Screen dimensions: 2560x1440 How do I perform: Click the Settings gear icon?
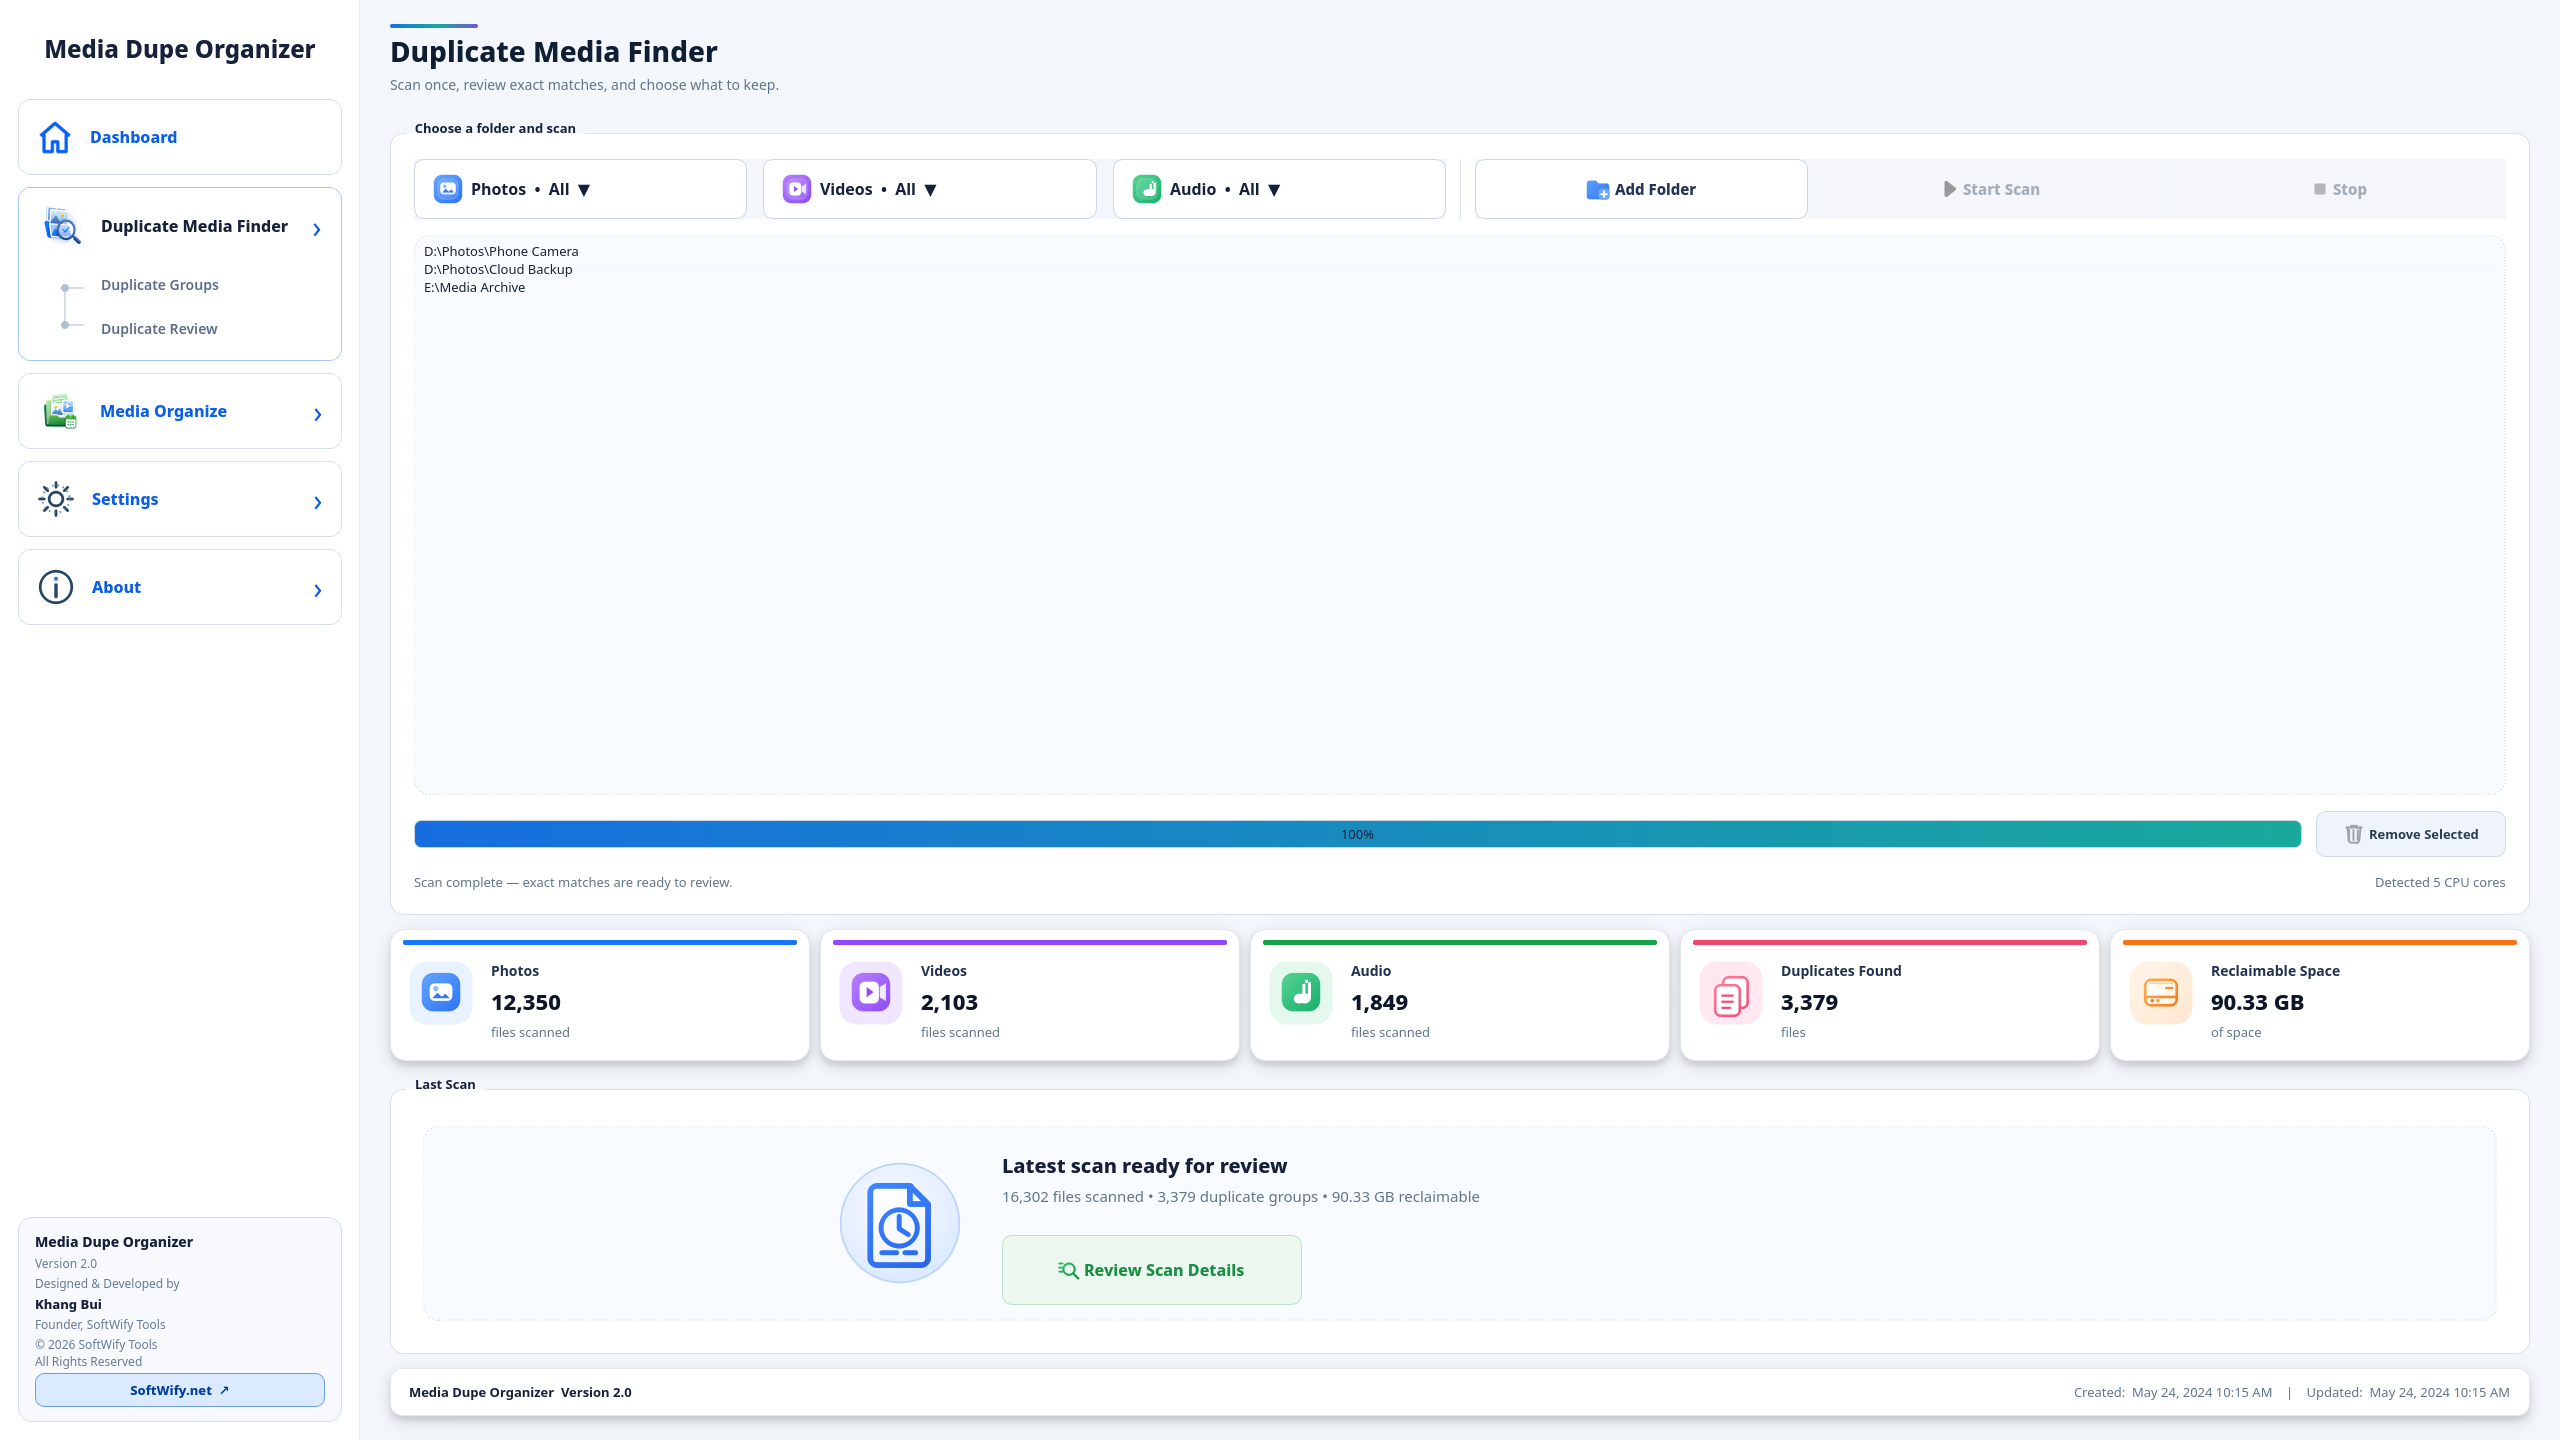click(x=56, y=499)
